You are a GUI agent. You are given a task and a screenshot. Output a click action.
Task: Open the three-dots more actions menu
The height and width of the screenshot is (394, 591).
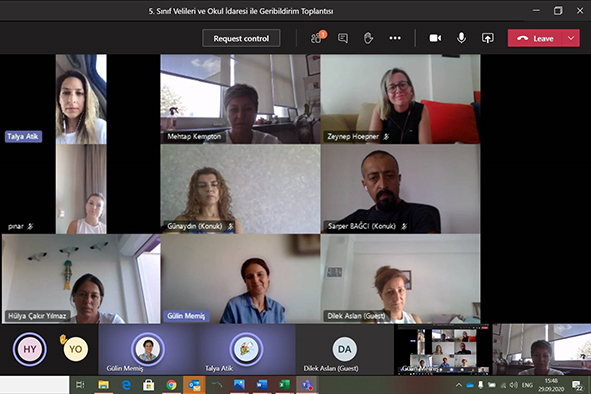[x=395, y=38]
